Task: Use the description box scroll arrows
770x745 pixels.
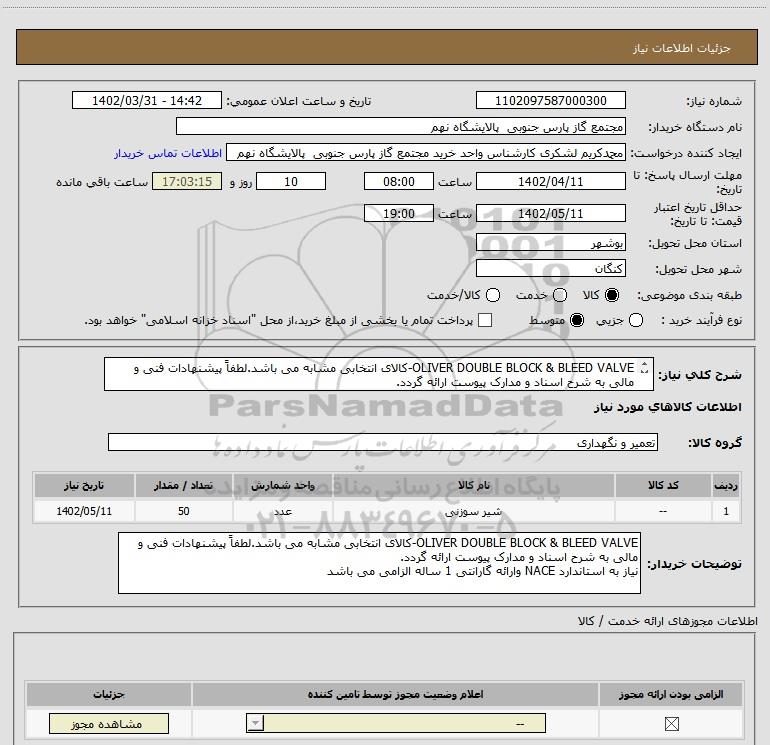Action: click(x=645, y=368)
